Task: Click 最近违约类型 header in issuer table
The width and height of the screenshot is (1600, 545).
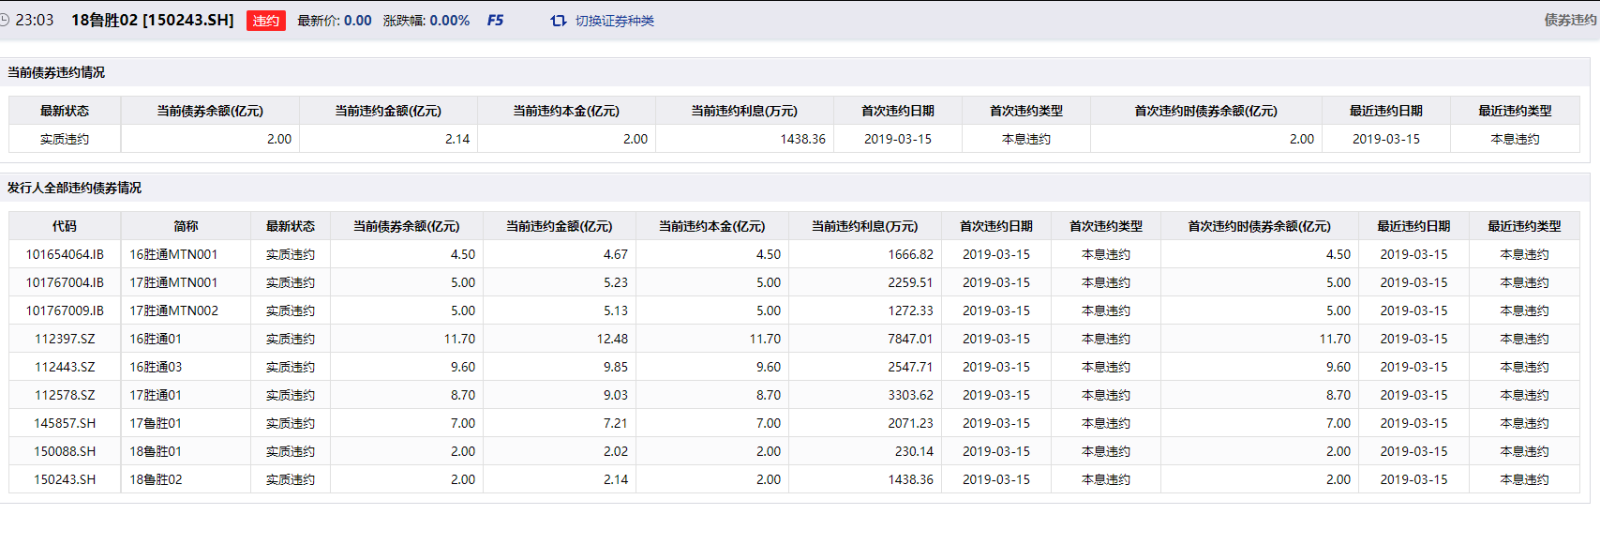Action: 1524,226
